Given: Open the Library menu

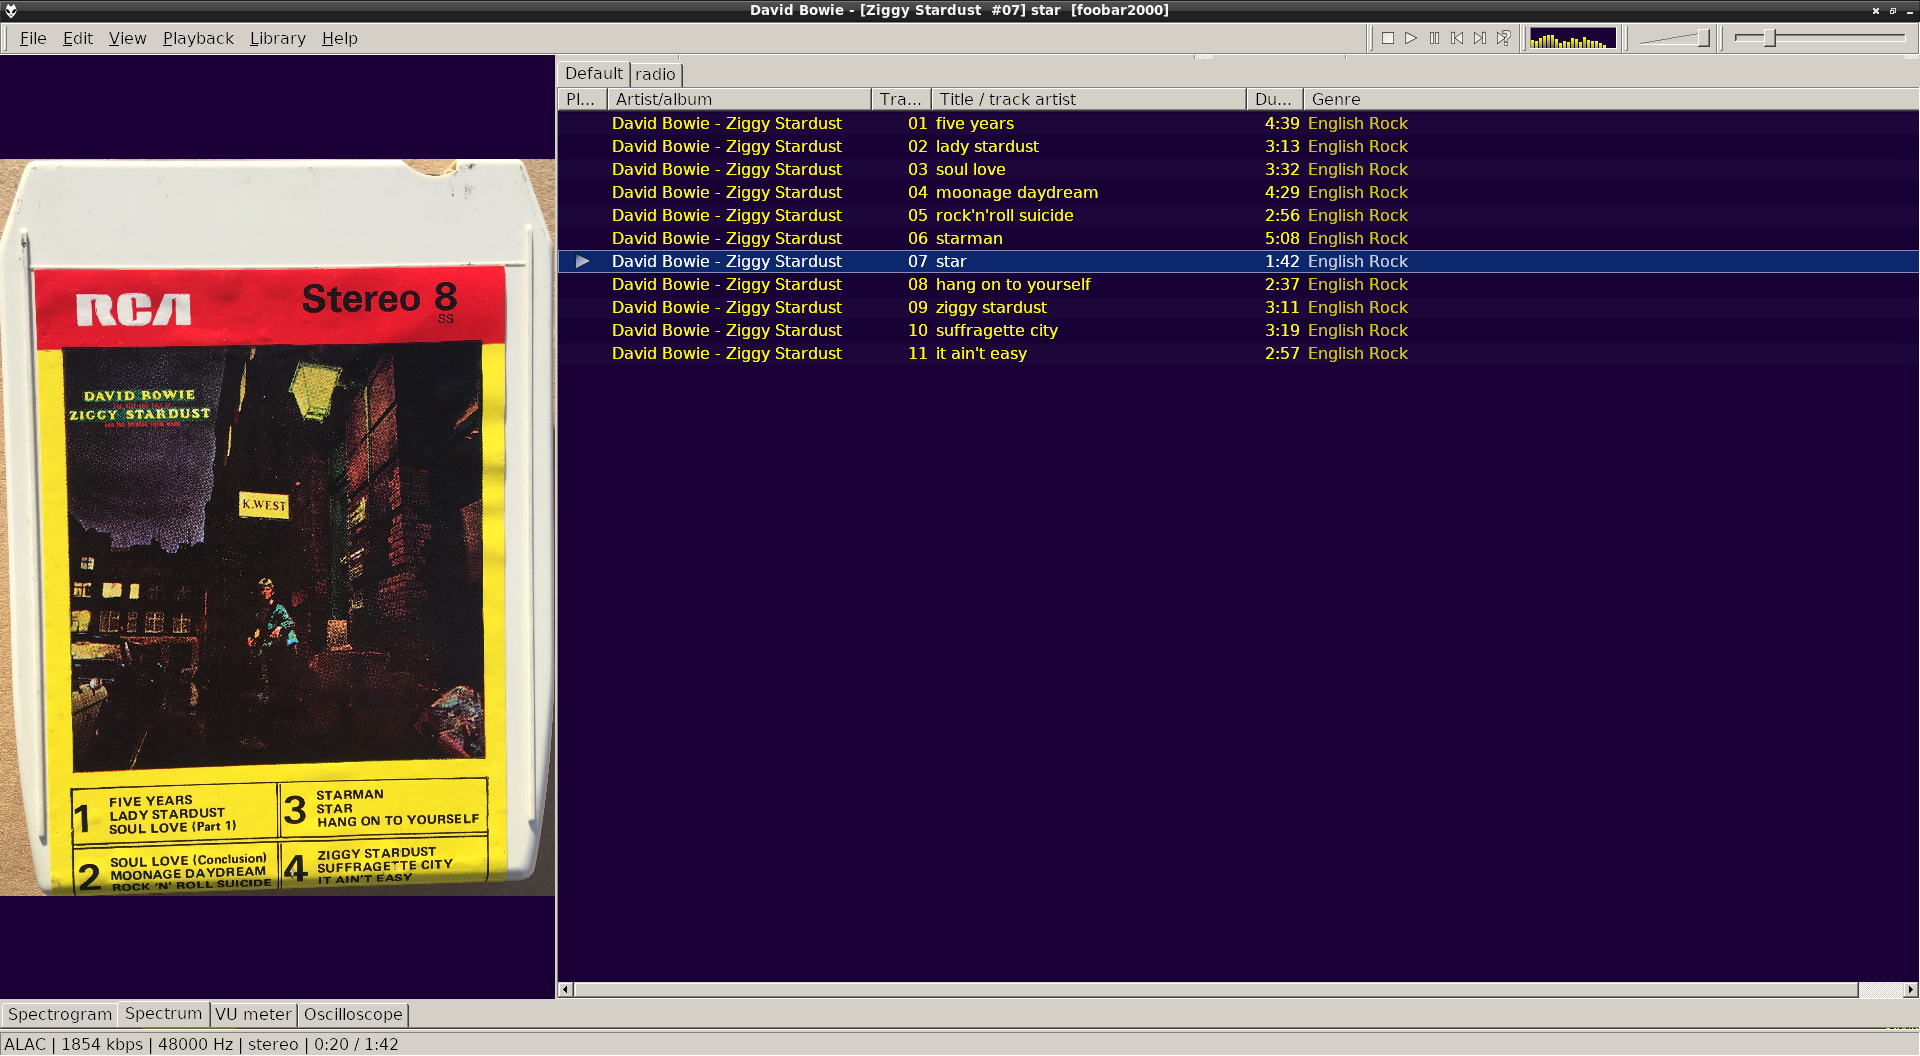Looking at the screenshot, I should tap(277, 38).
